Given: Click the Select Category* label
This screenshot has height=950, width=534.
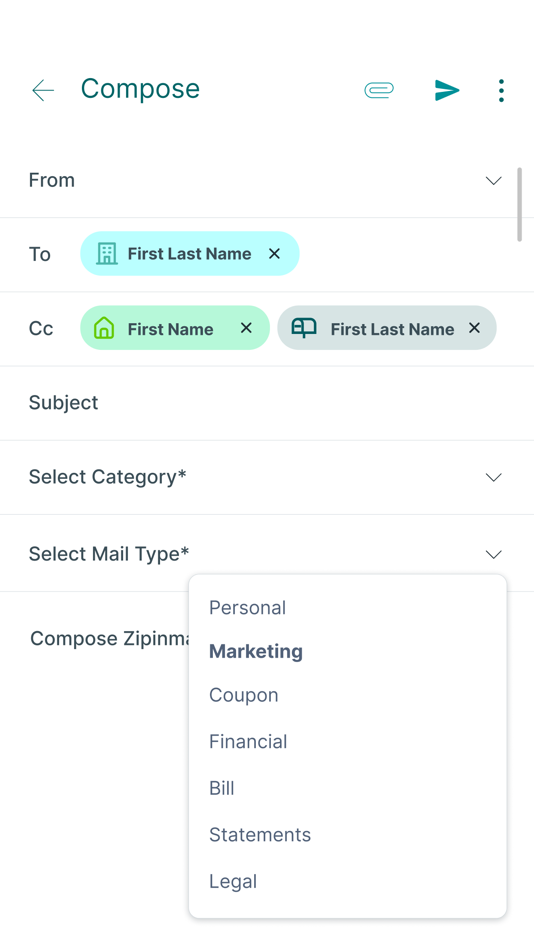Looking at the screenshot, I should pyautogui.click(x=107, y=477).
